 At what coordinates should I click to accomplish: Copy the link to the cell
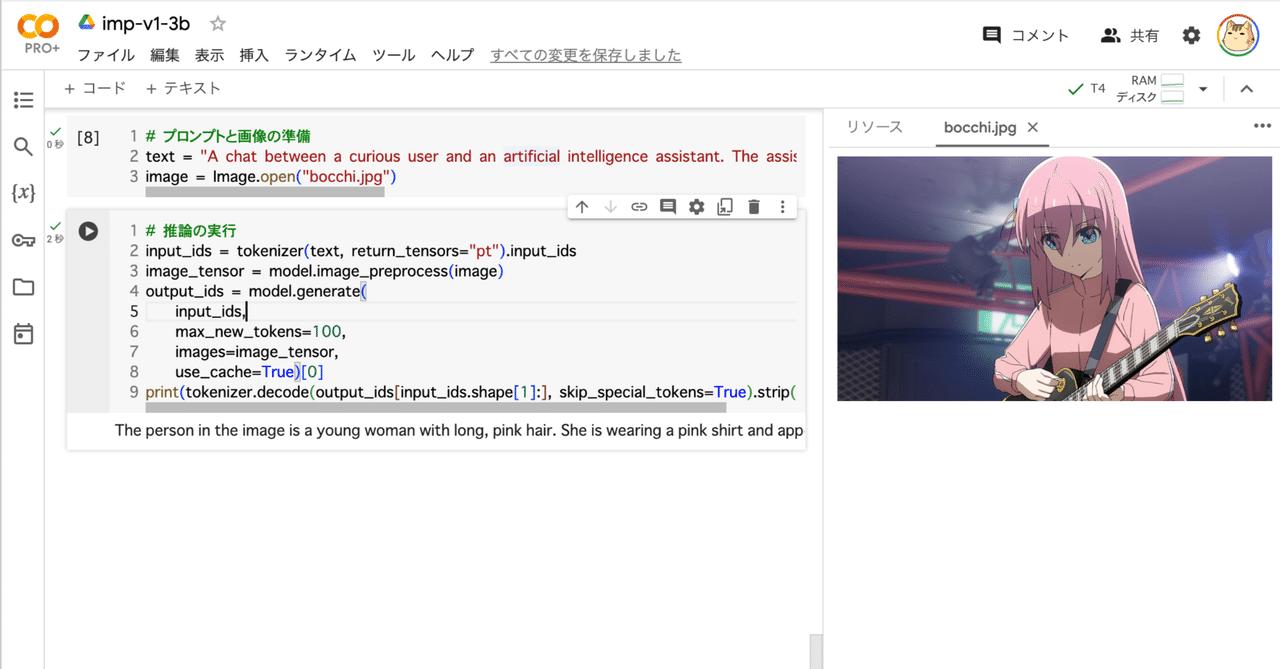pyautogui.click(x=639, y=206)
